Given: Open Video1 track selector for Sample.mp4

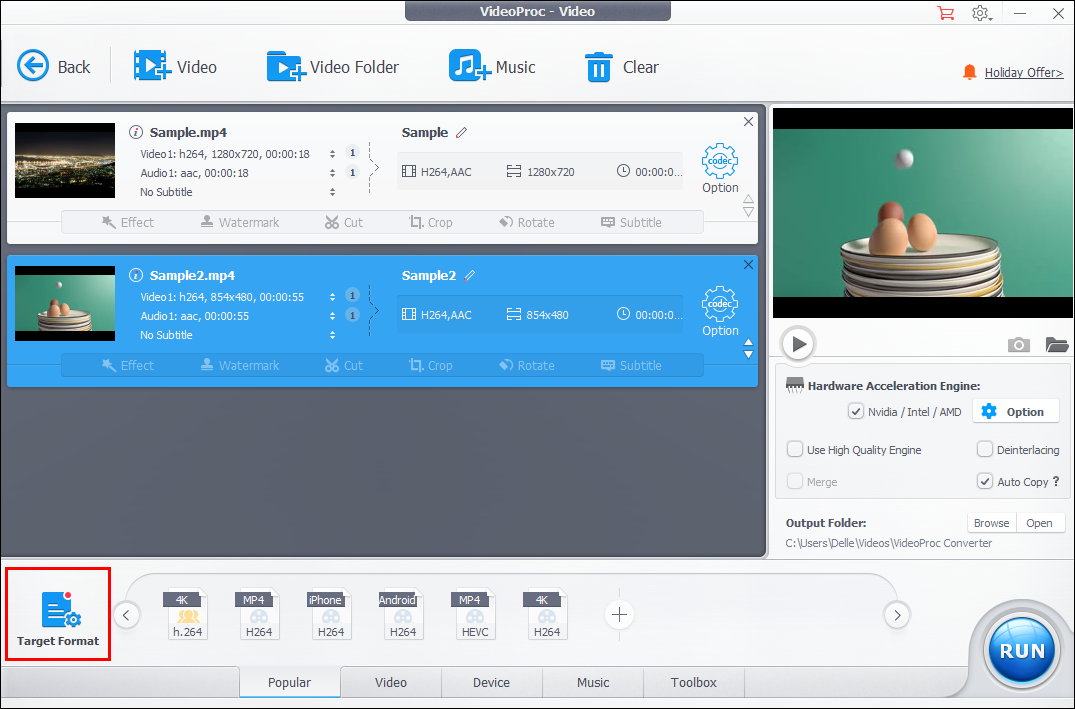Looking at the screenshot, I should click(333, 154).
